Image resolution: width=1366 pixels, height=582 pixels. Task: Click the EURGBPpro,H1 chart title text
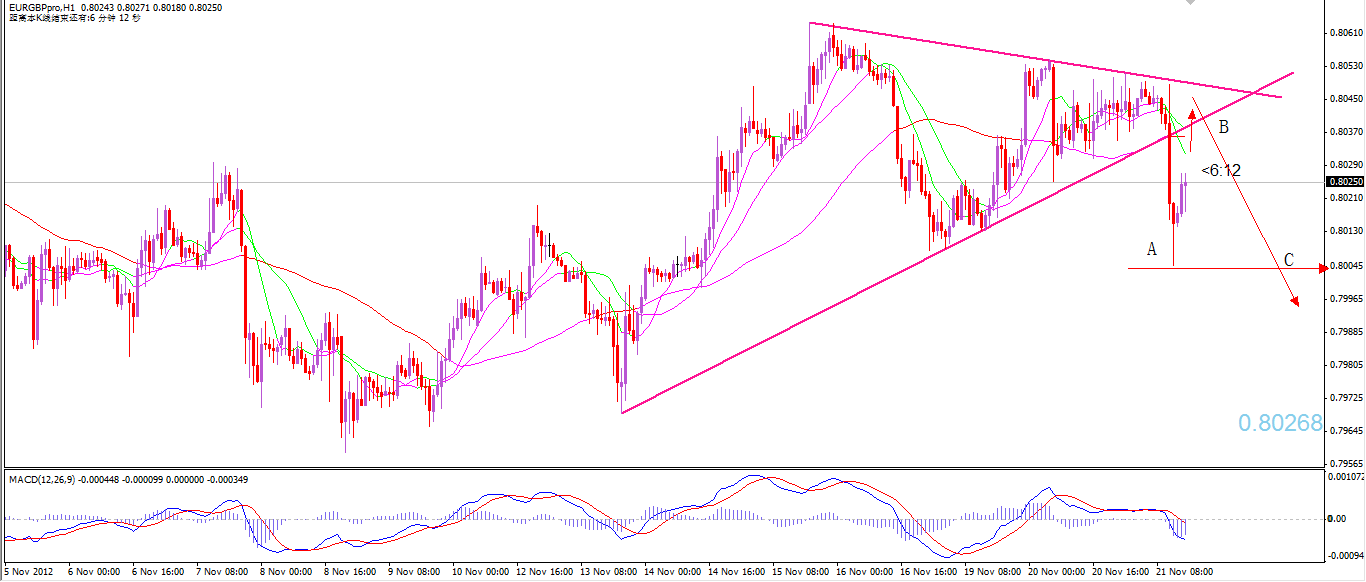(41, 6)
